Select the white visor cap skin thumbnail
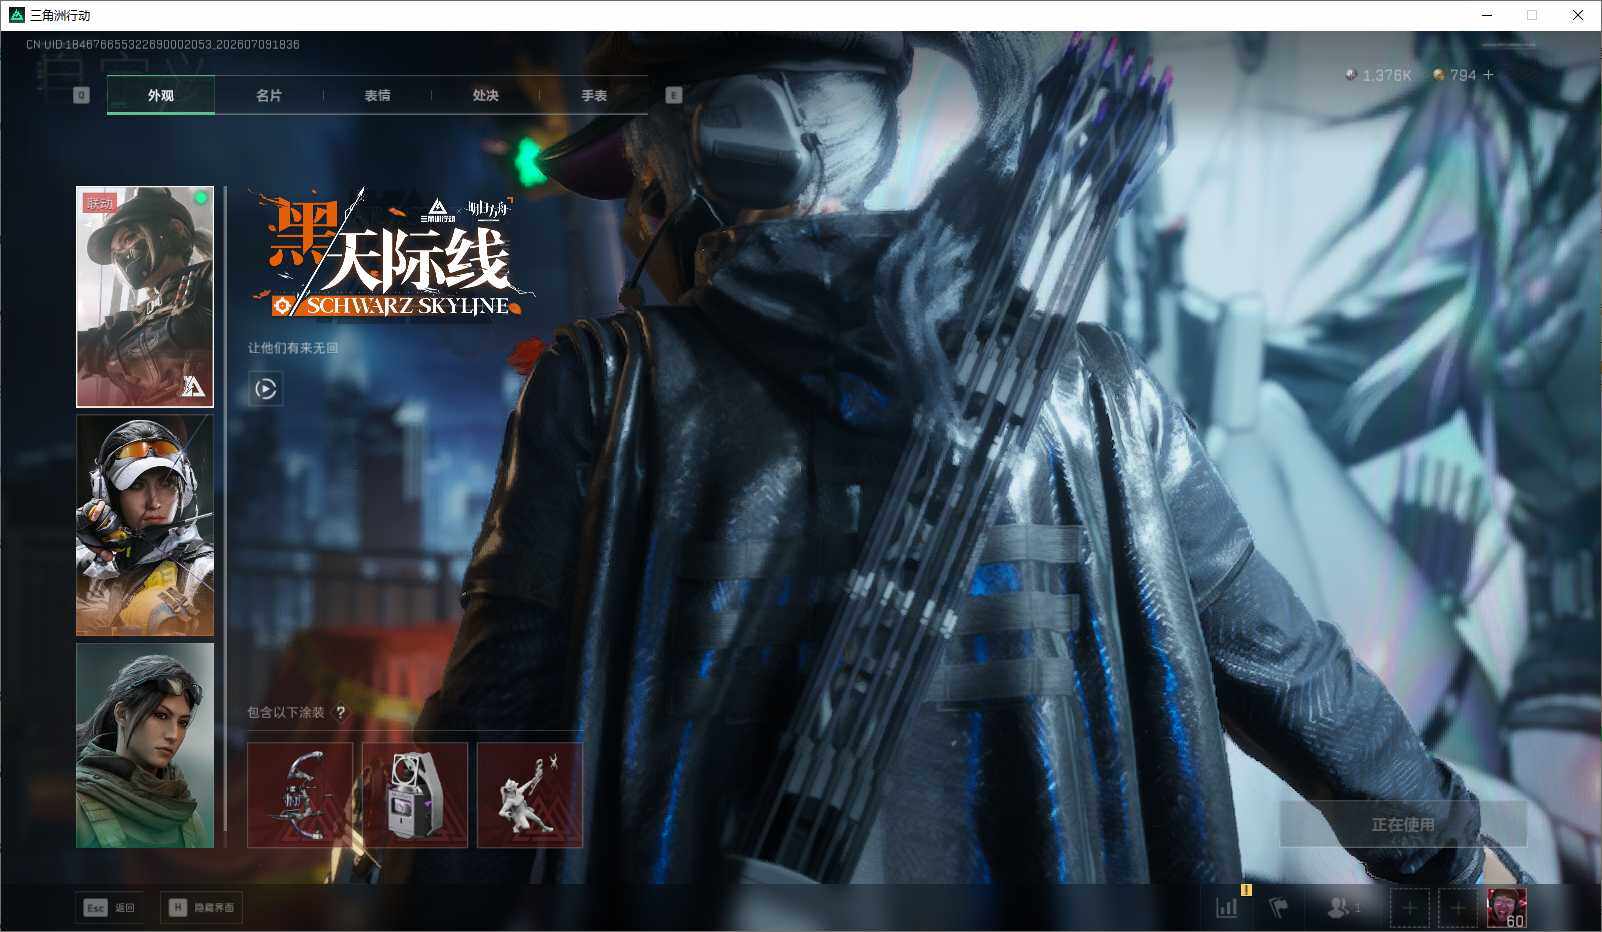 point(145,525)
